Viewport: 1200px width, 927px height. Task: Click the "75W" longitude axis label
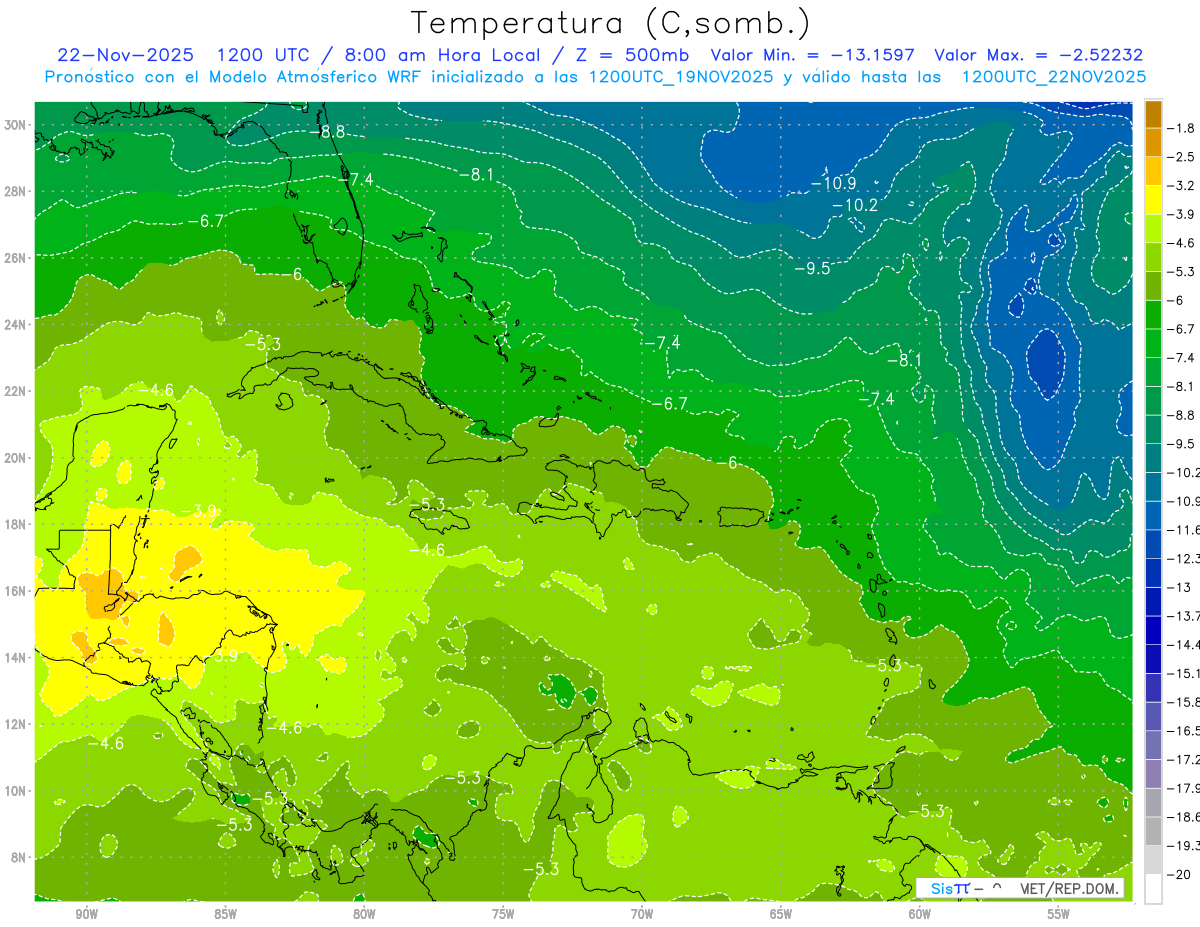coord(503,914)
